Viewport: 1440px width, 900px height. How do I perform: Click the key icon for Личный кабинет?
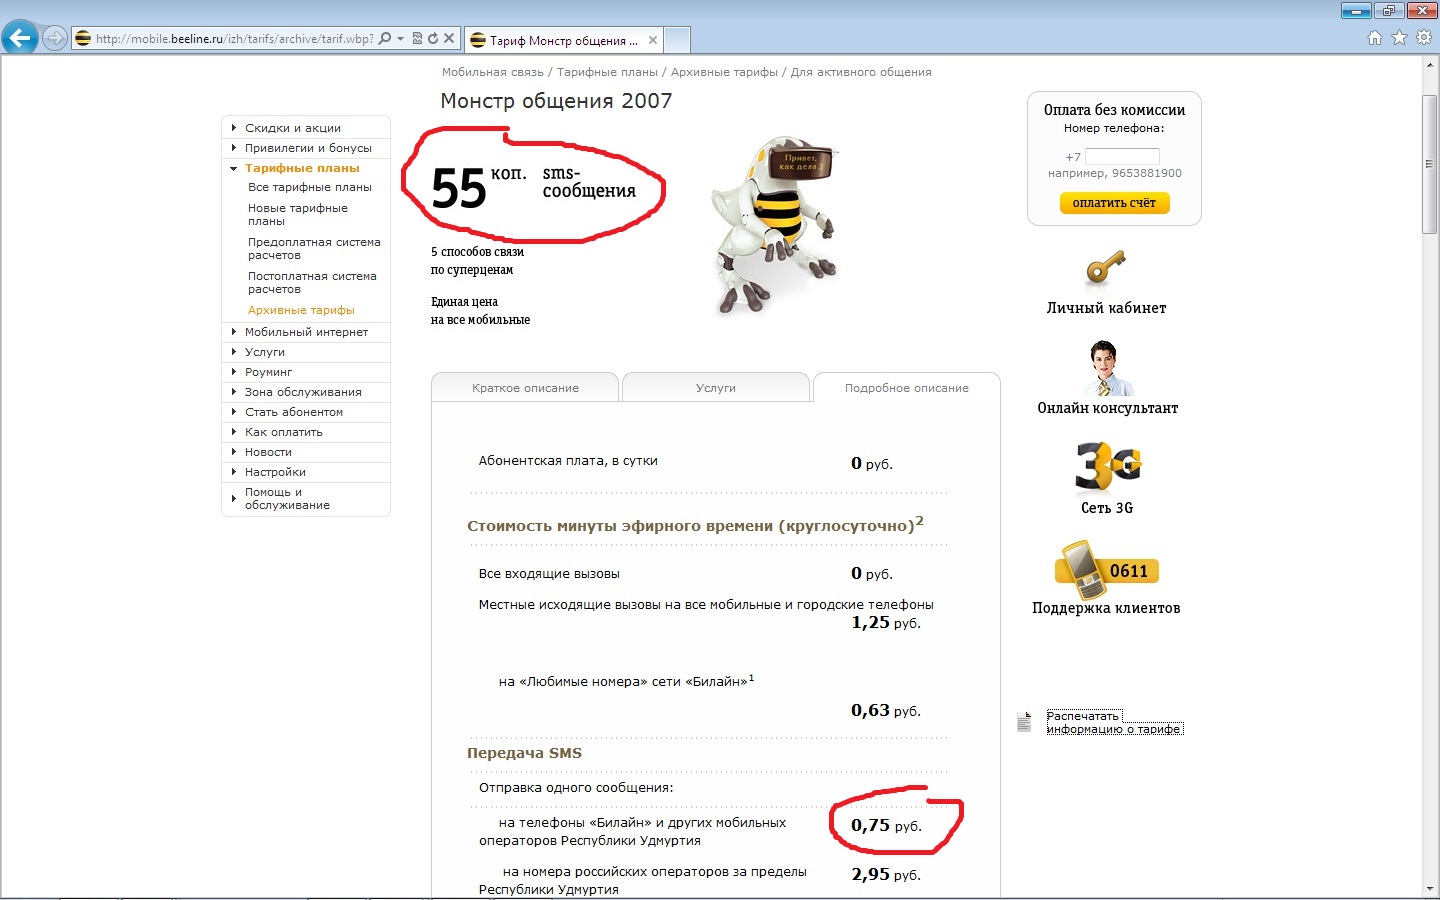tap(1105, 268)
